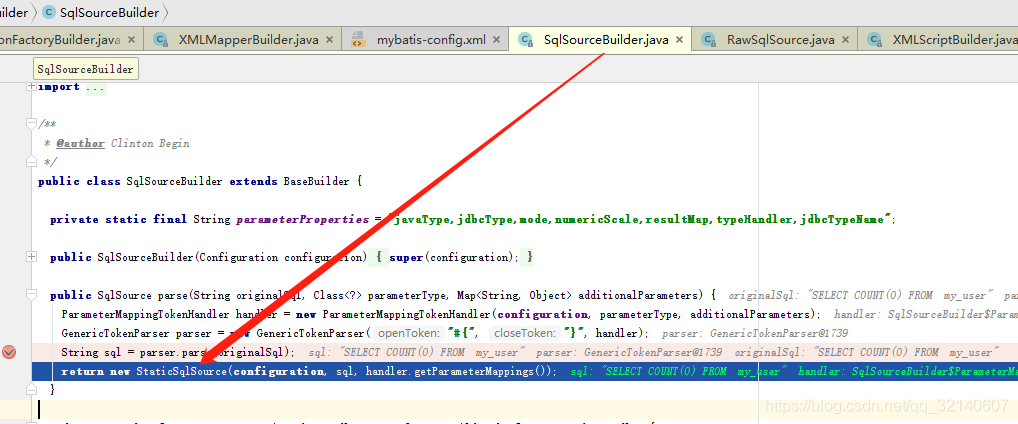
Task: Switch to the XMLMapperBuilder.java tab
Action: pos(249,40)
